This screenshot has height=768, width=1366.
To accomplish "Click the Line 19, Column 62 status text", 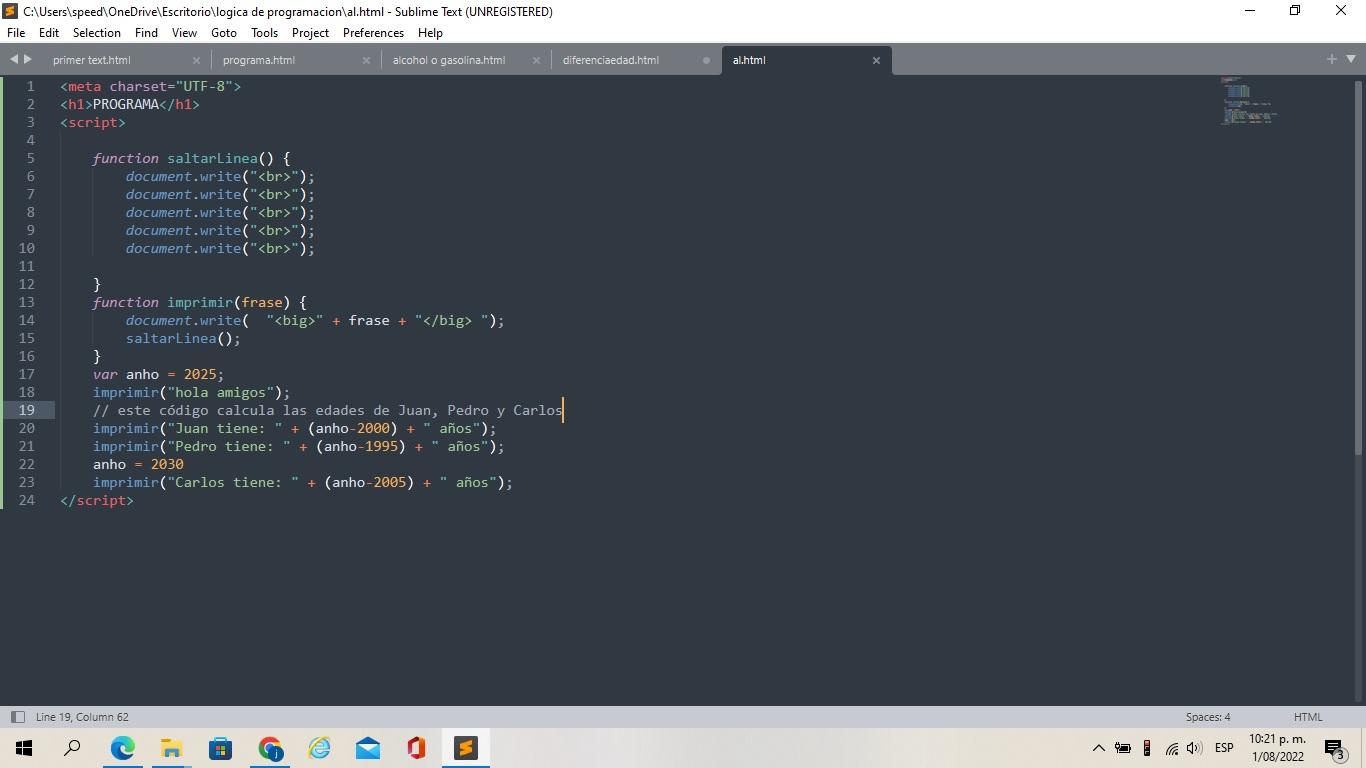I will [x=82, y=717].
